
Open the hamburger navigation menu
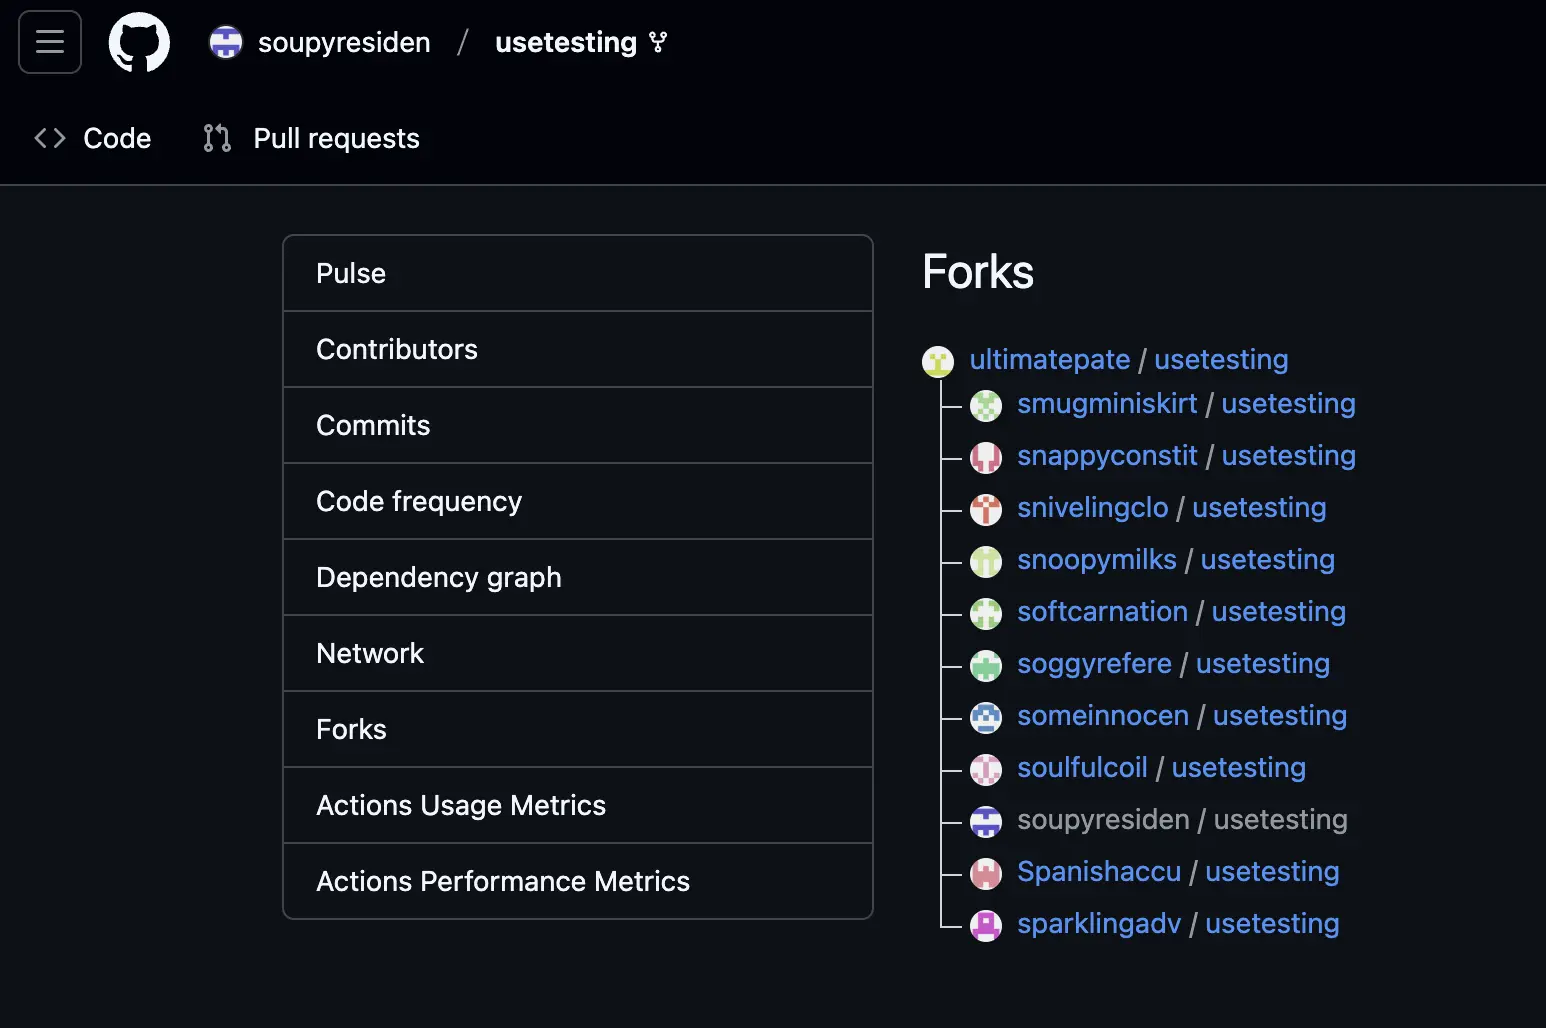(49, 42)
